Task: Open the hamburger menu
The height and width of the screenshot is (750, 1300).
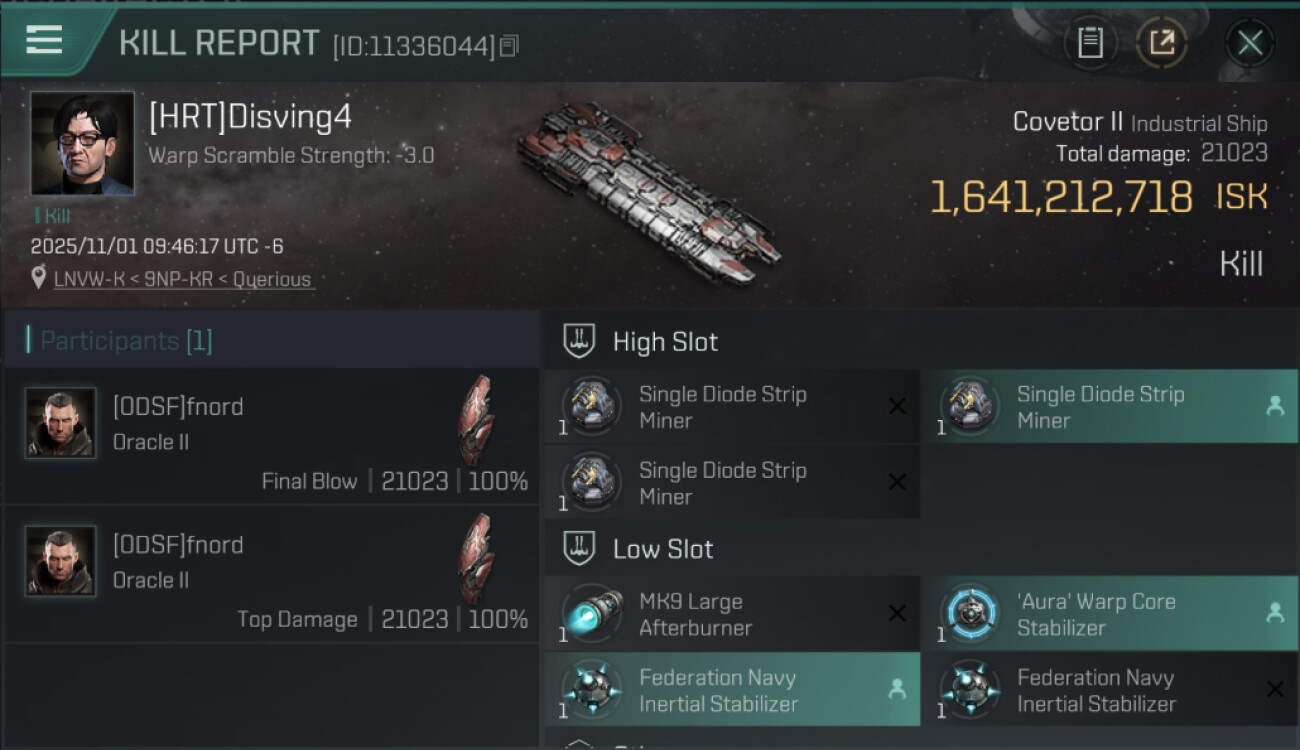Action: click(x=44, y=40)
